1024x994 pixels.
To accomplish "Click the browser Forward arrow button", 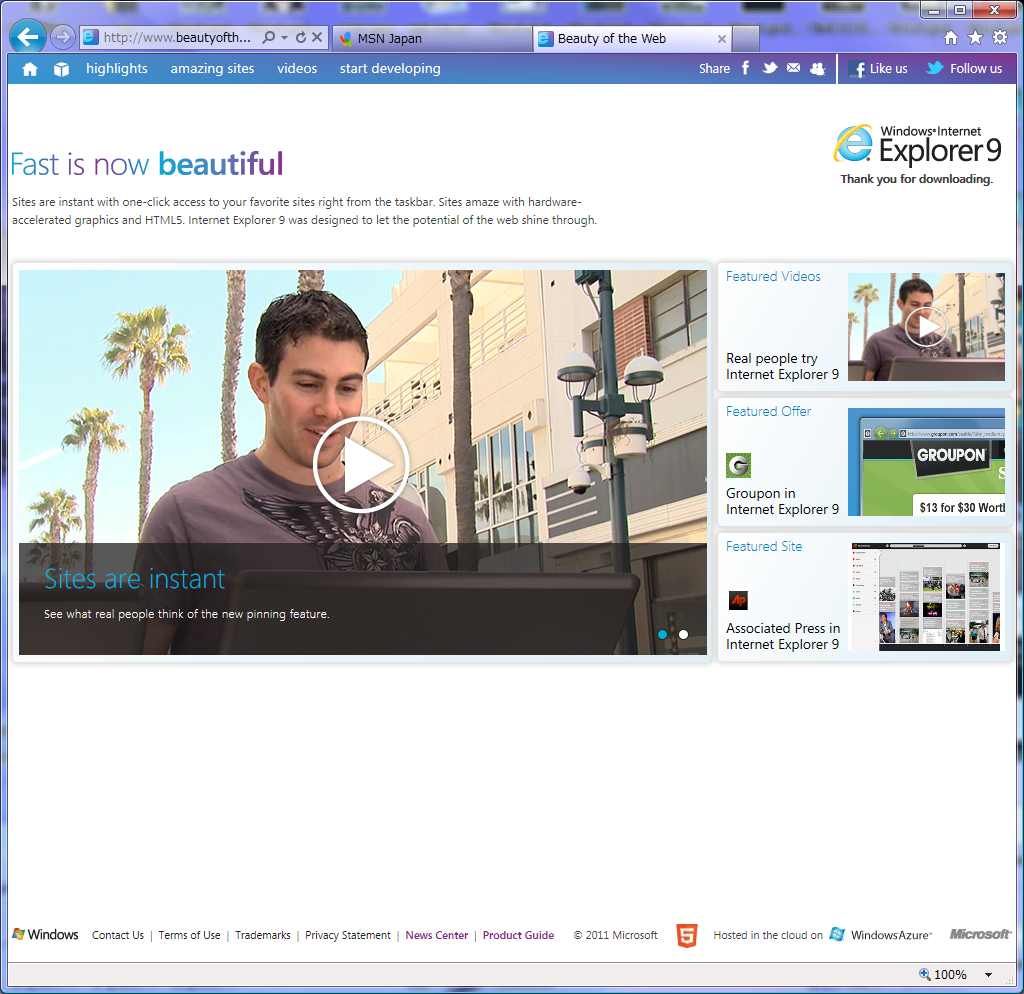I will coord(63,37).
